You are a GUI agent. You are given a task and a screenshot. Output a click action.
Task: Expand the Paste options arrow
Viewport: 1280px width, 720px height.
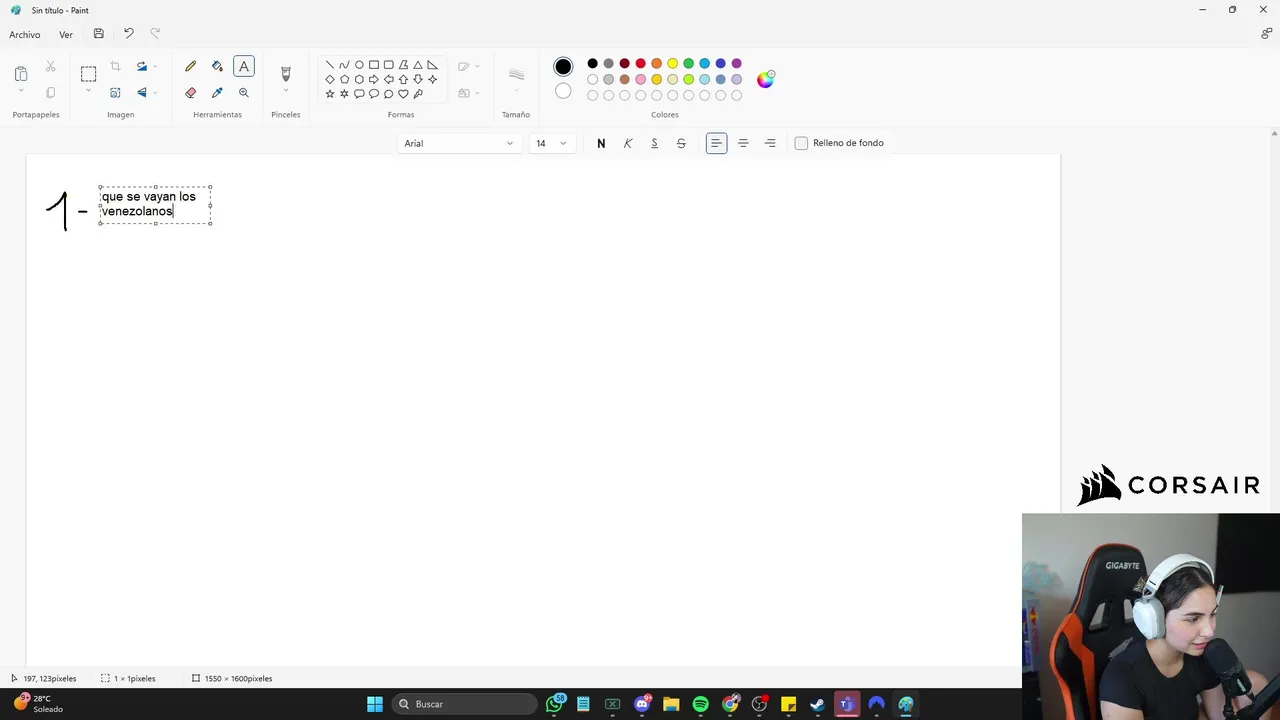tap(21, 91)
